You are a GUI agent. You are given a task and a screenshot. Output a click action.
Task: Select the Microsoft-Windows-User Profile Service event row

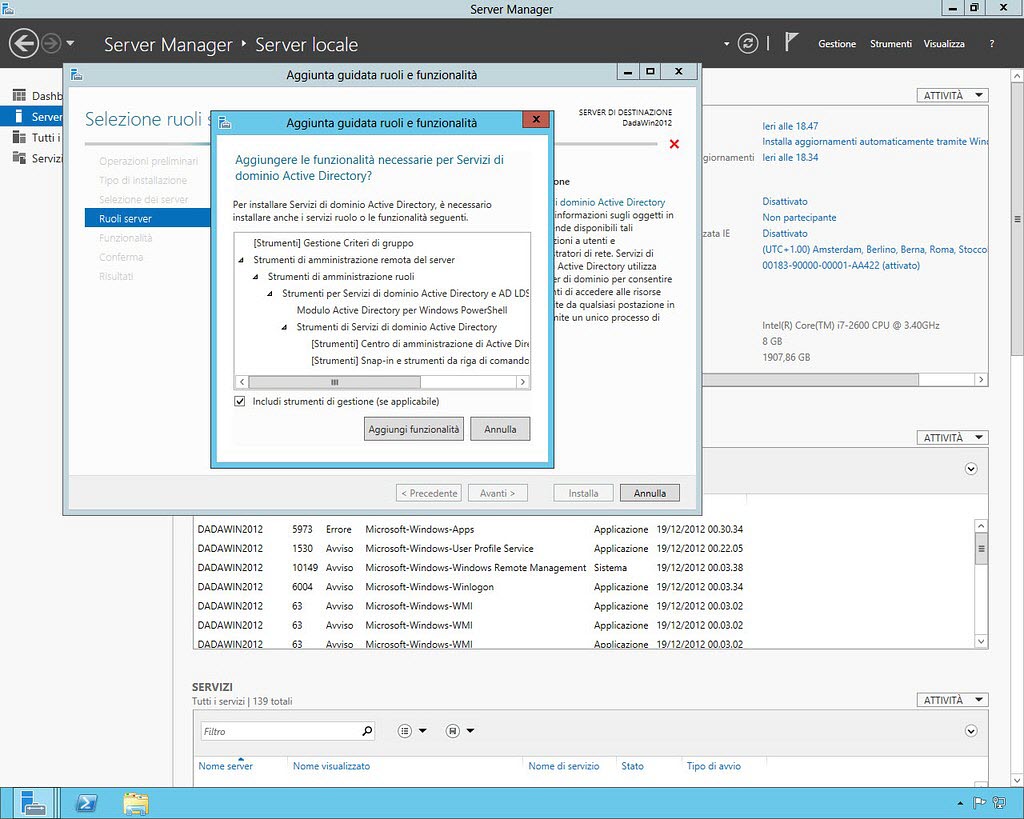pos(470,549)
